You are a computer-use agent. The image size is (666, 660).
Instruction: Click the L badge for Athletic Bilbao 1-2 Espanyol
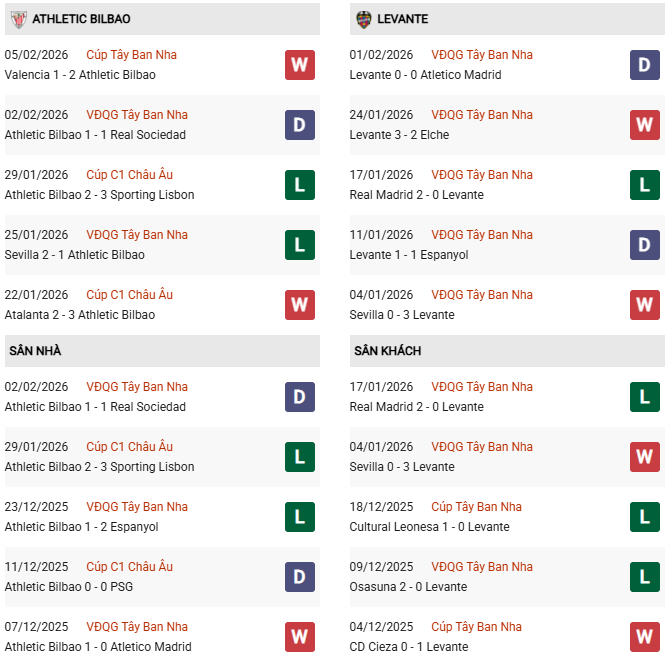coord(300,517)
